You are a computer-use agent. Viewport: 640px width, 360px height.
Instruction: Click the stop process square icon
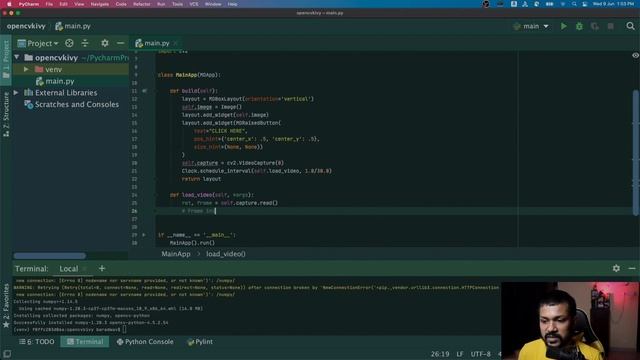pos(611,27)
